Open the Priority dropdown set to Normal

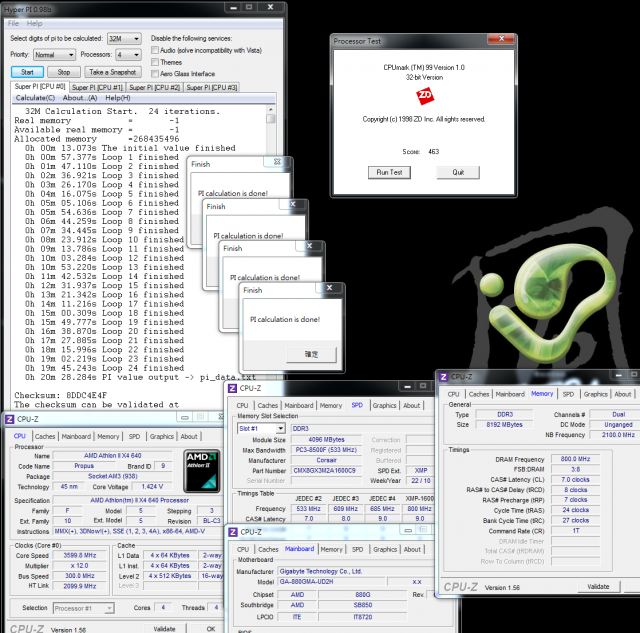(x=54, y=55)
